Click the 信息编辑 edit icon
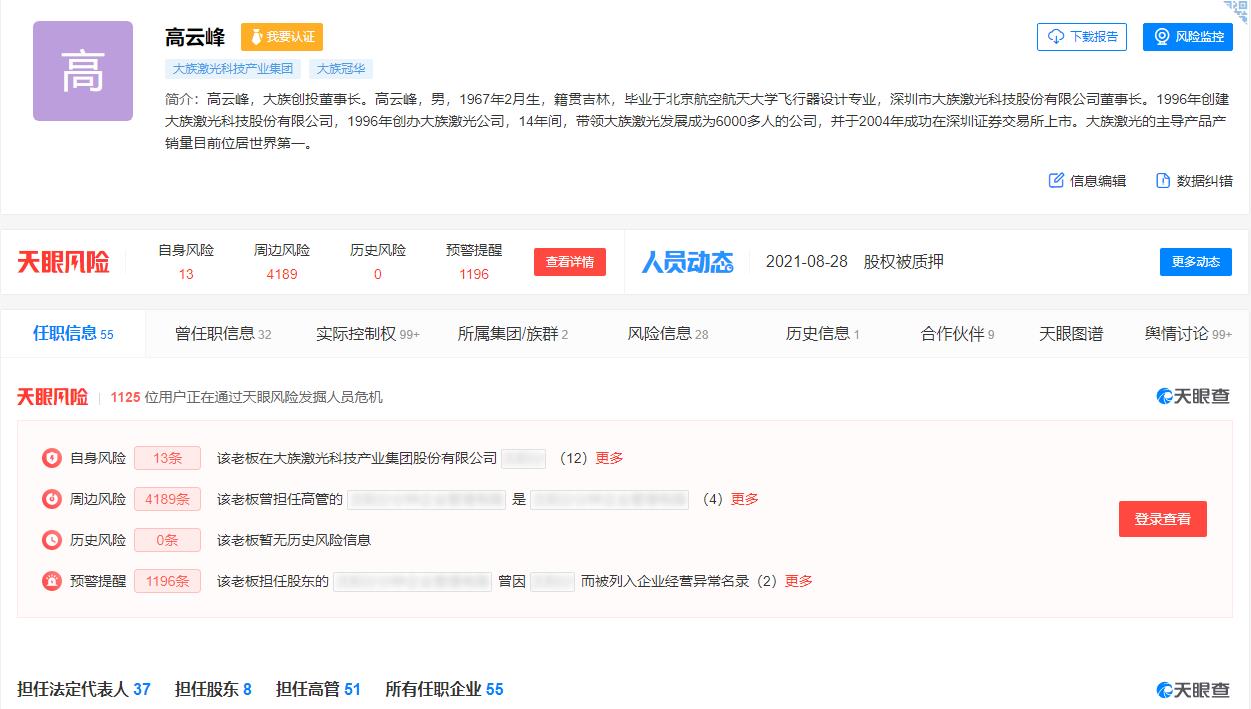Image resolution: width=1251 pixels, height=709 pixels. (x=1056, y=180)
